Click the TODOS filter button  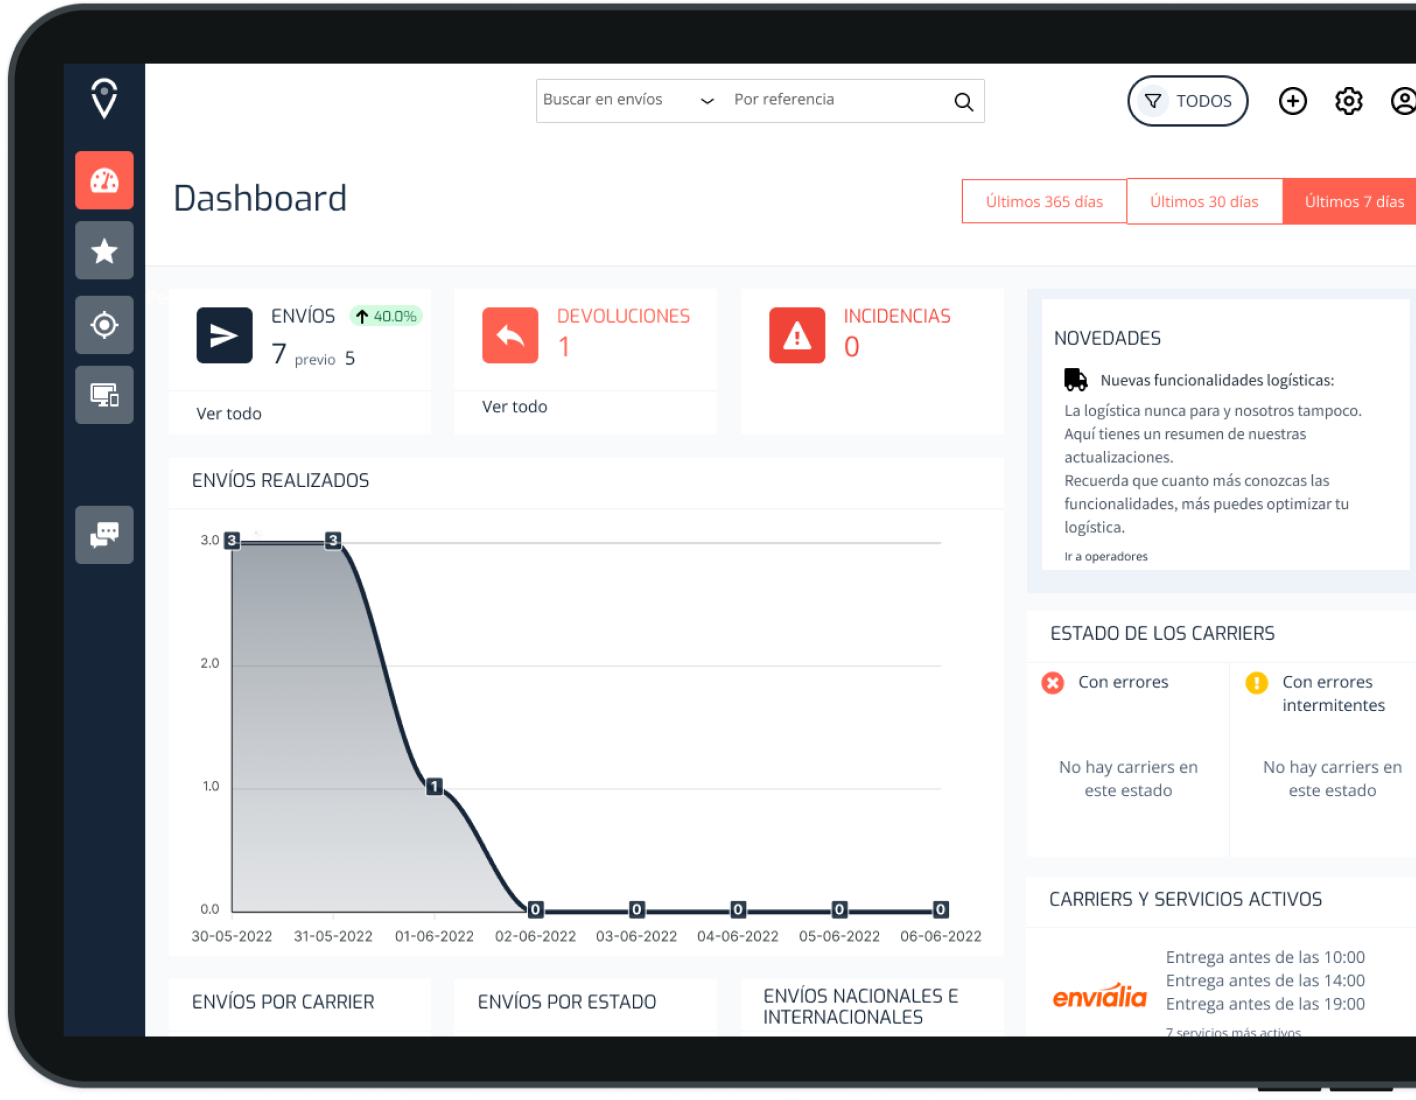(1188, 101)
